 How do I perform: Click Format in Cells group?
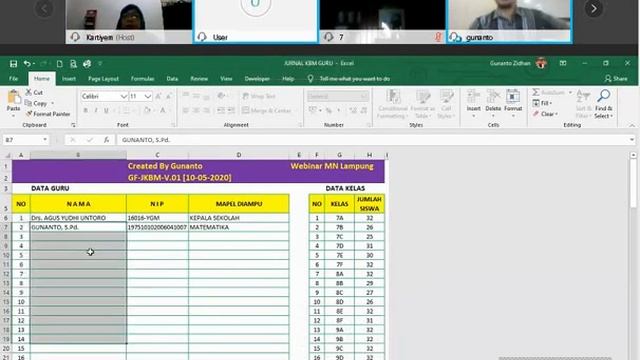[x=513, y=104]
